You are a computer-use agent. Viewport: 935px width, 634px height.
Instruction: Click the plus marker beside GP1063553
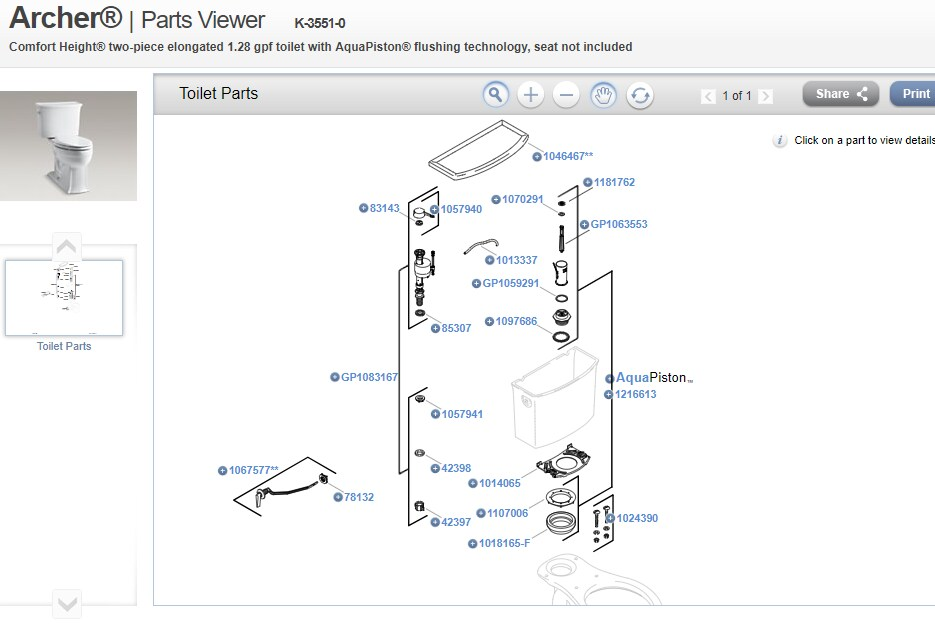tap(584, 224)
